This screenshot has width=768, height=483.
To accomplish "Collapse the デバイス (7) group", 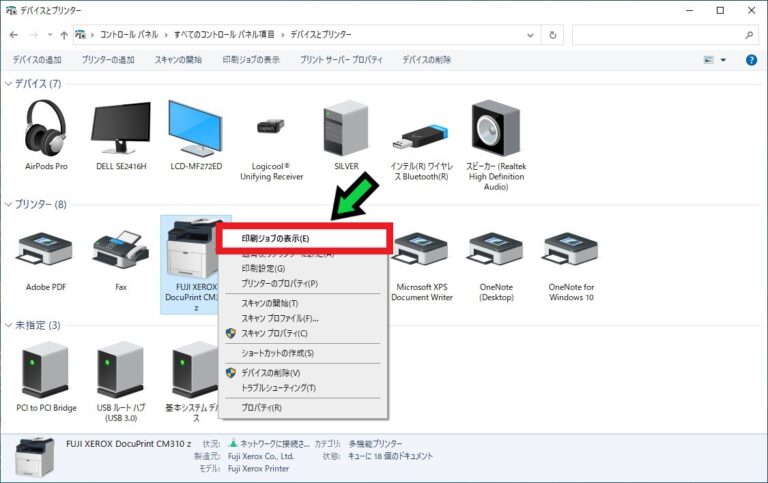I will pos(8,83).
